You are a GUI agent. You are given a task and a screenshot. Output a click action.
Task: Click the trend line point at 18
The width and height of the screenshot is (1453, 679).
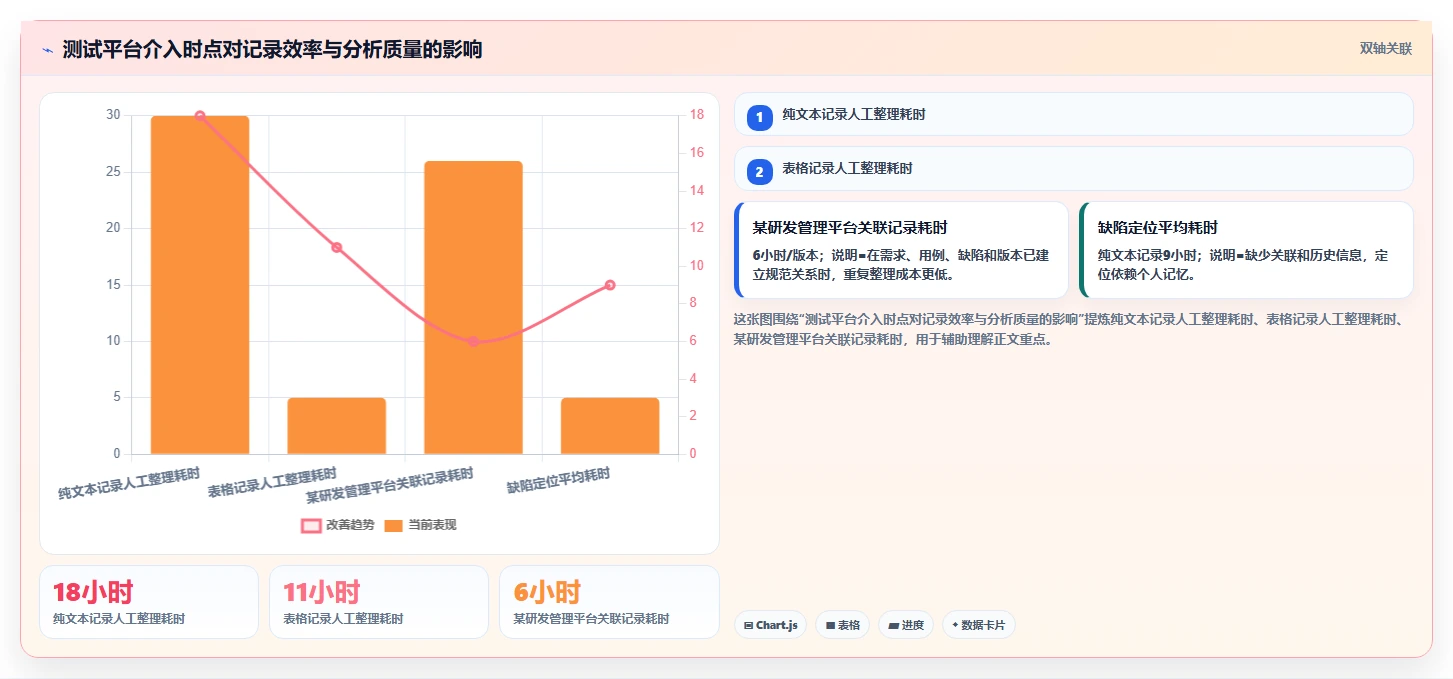(x=200, y=116)
